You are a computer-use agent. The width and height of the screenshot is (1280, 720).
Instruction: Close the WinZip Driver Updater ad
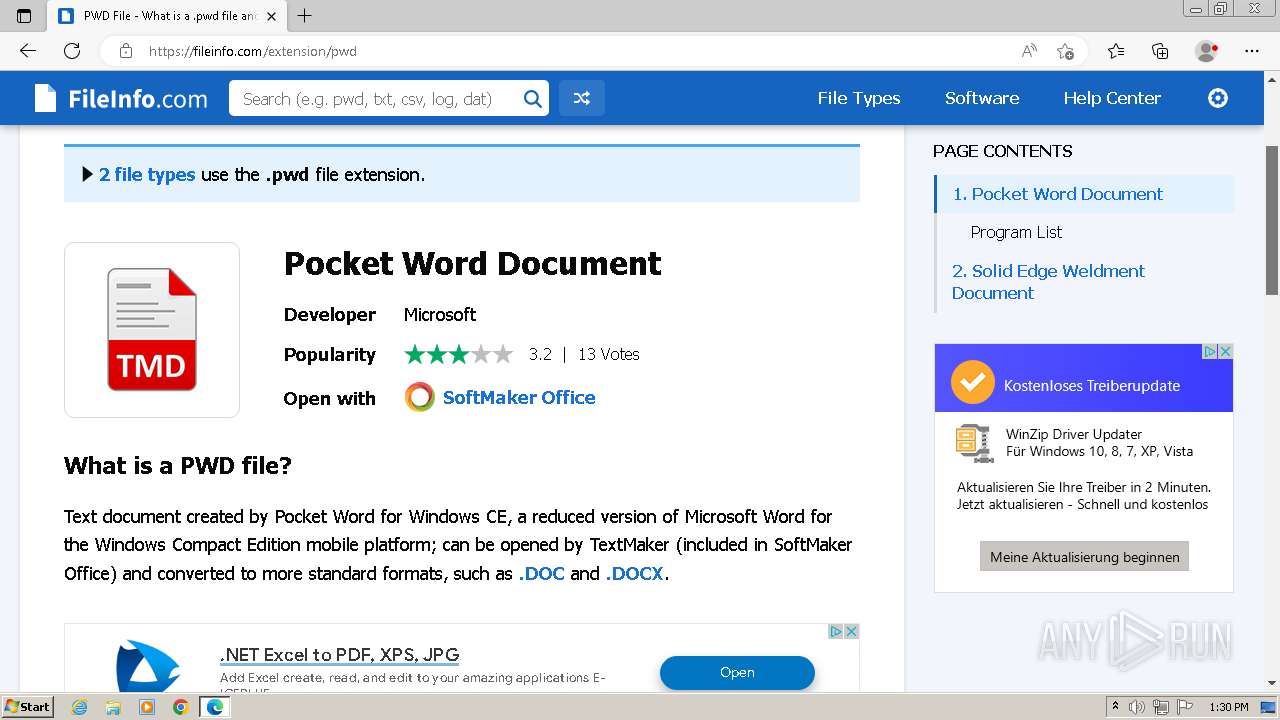[1225, 351]
